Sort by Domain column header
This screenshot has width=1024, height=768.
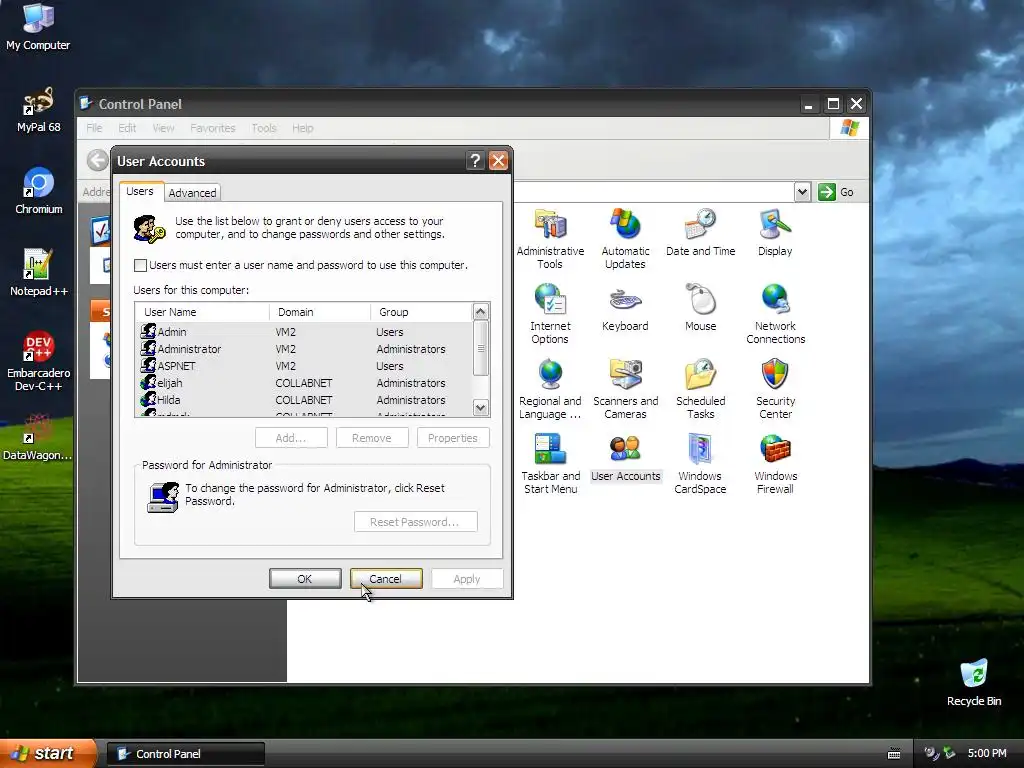pos(320,312)
